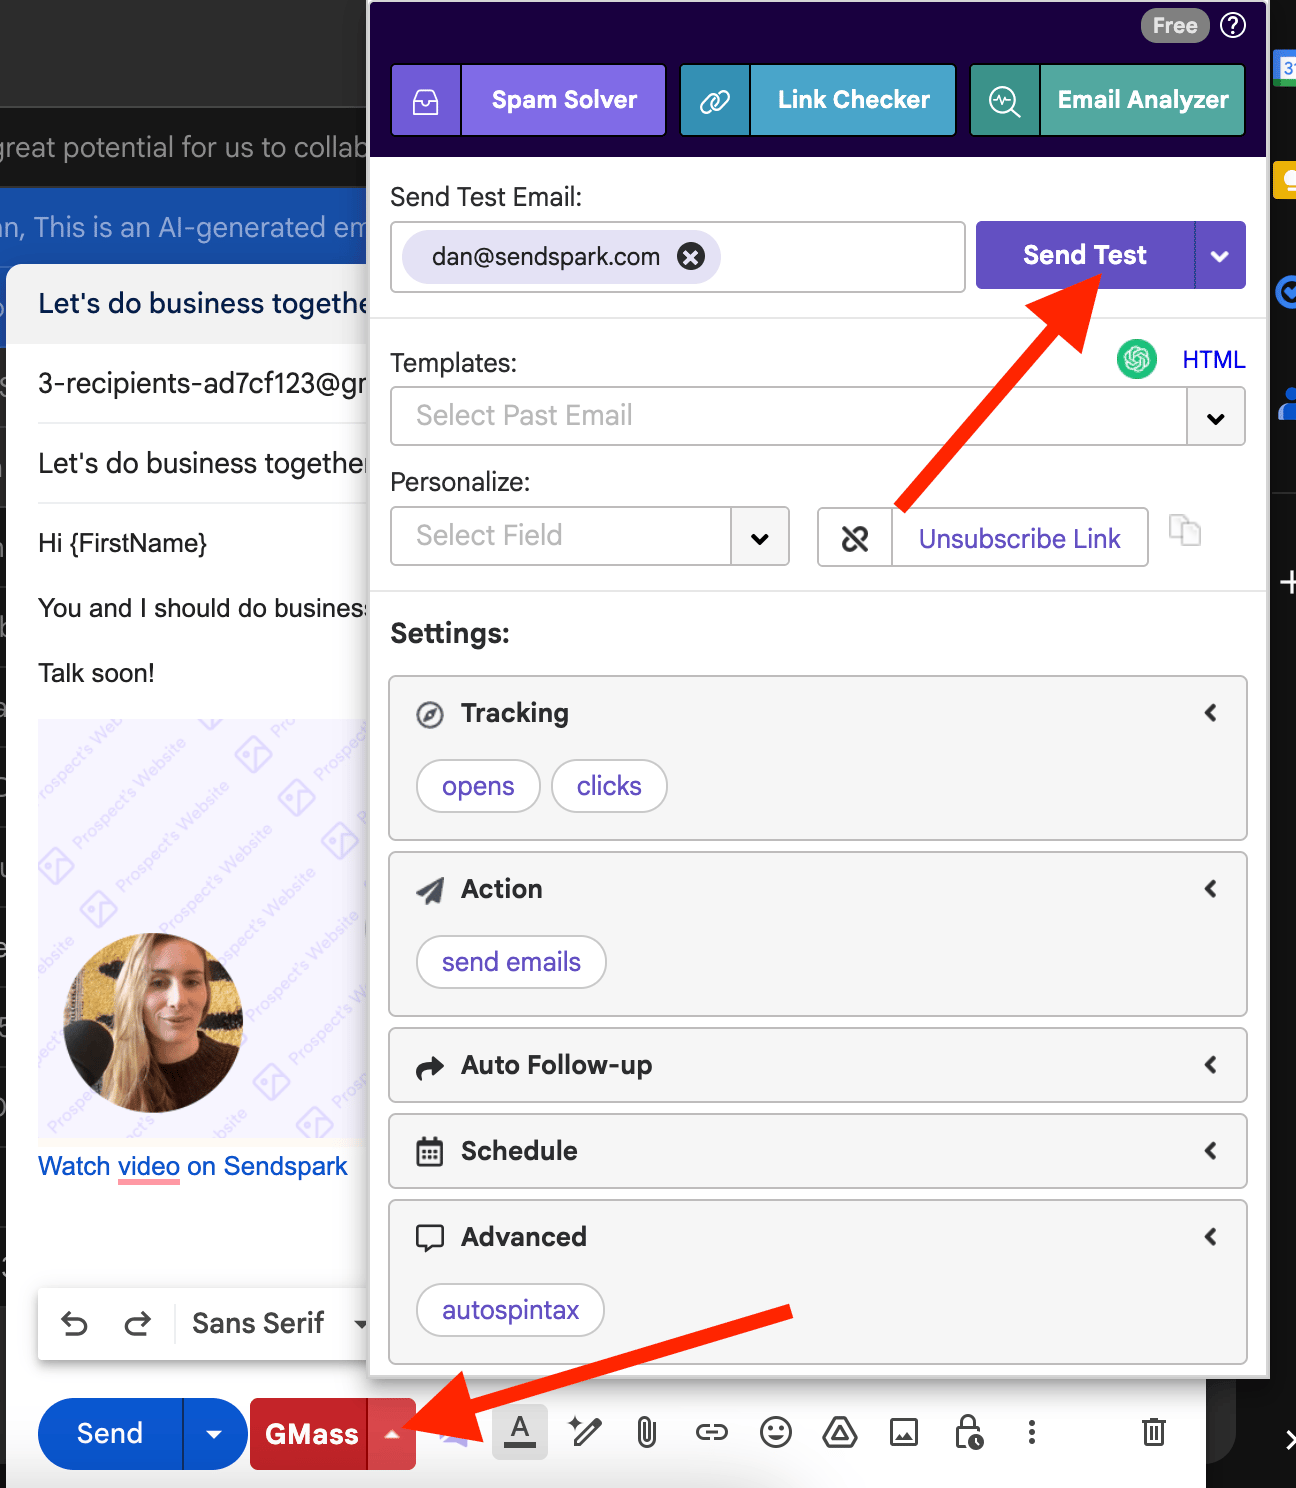Open the Send options dropdown arrow
Image resolution: width=1296 pixels, height=1488 pixels.
coord(214,1434)
